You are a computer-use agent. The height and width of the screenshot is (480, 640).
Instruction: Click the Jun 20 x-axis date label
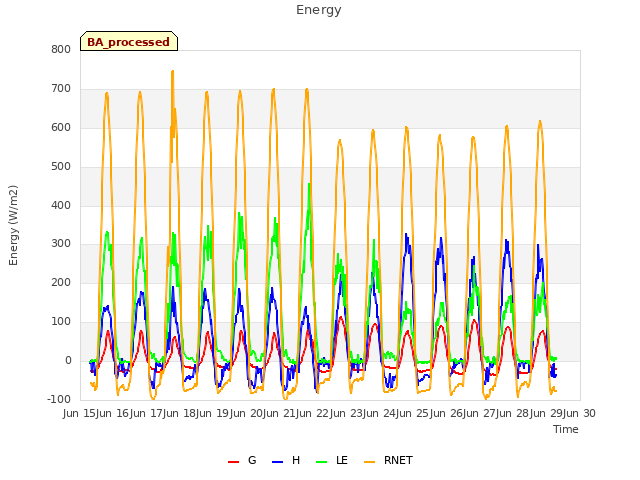[x=247, y=413]
